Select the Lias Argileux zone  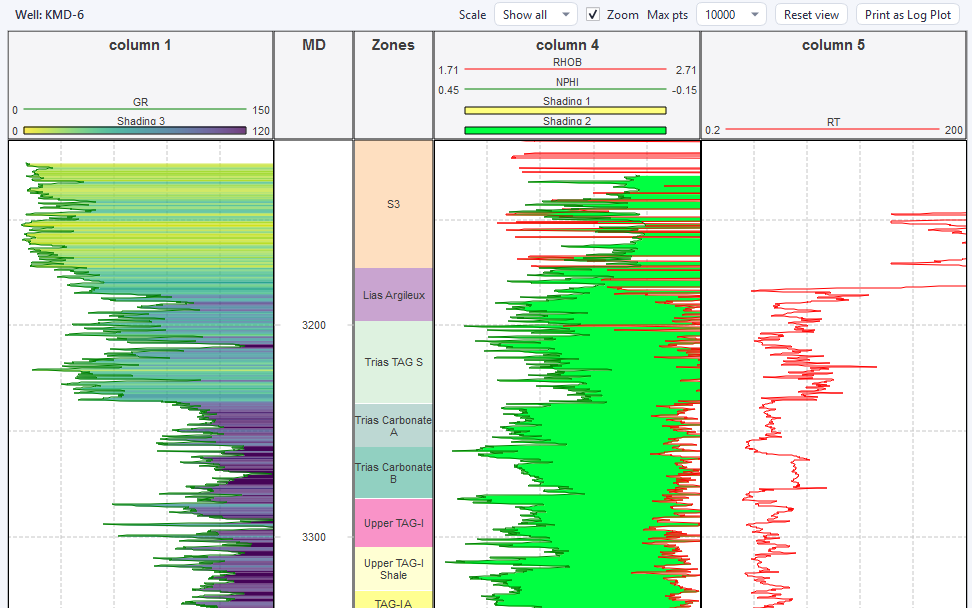(393, 294)
